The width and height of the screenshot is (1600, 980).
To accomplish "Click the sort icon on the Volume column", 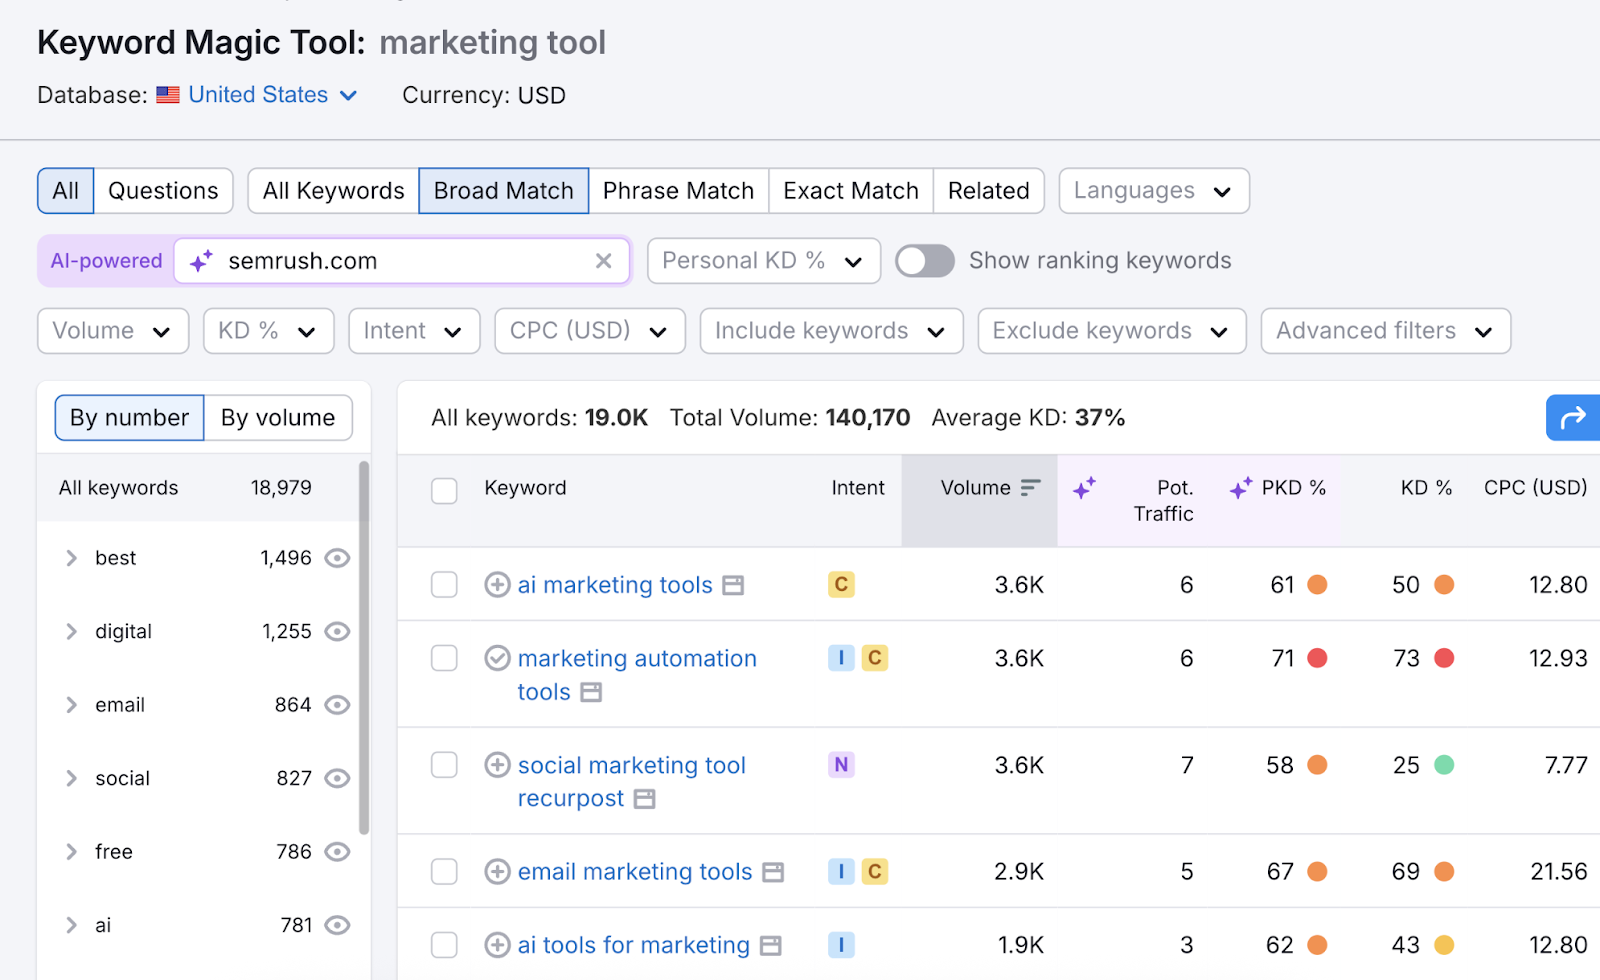I will [1030, 487].
